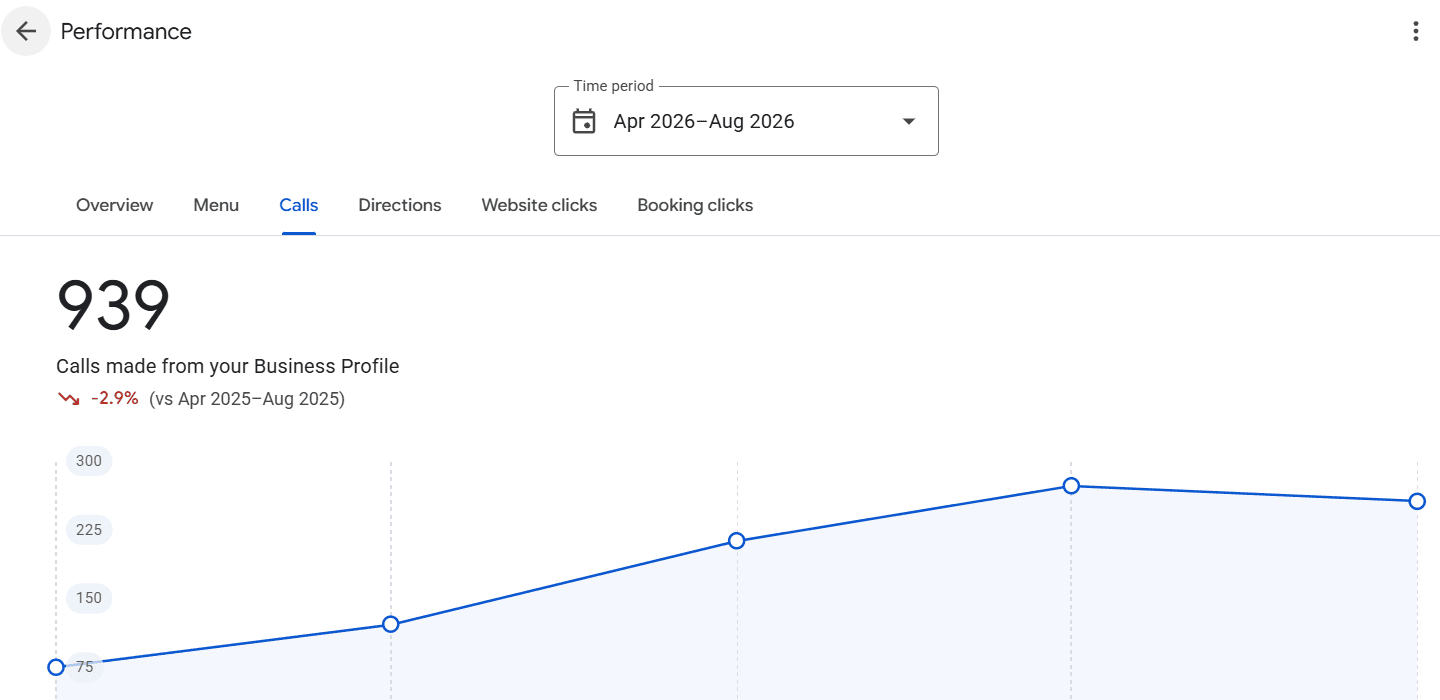The height and width of the screenshot is (700, 1440).
Task: Click the calendar icon in Time period
Action: coord(584,121)
